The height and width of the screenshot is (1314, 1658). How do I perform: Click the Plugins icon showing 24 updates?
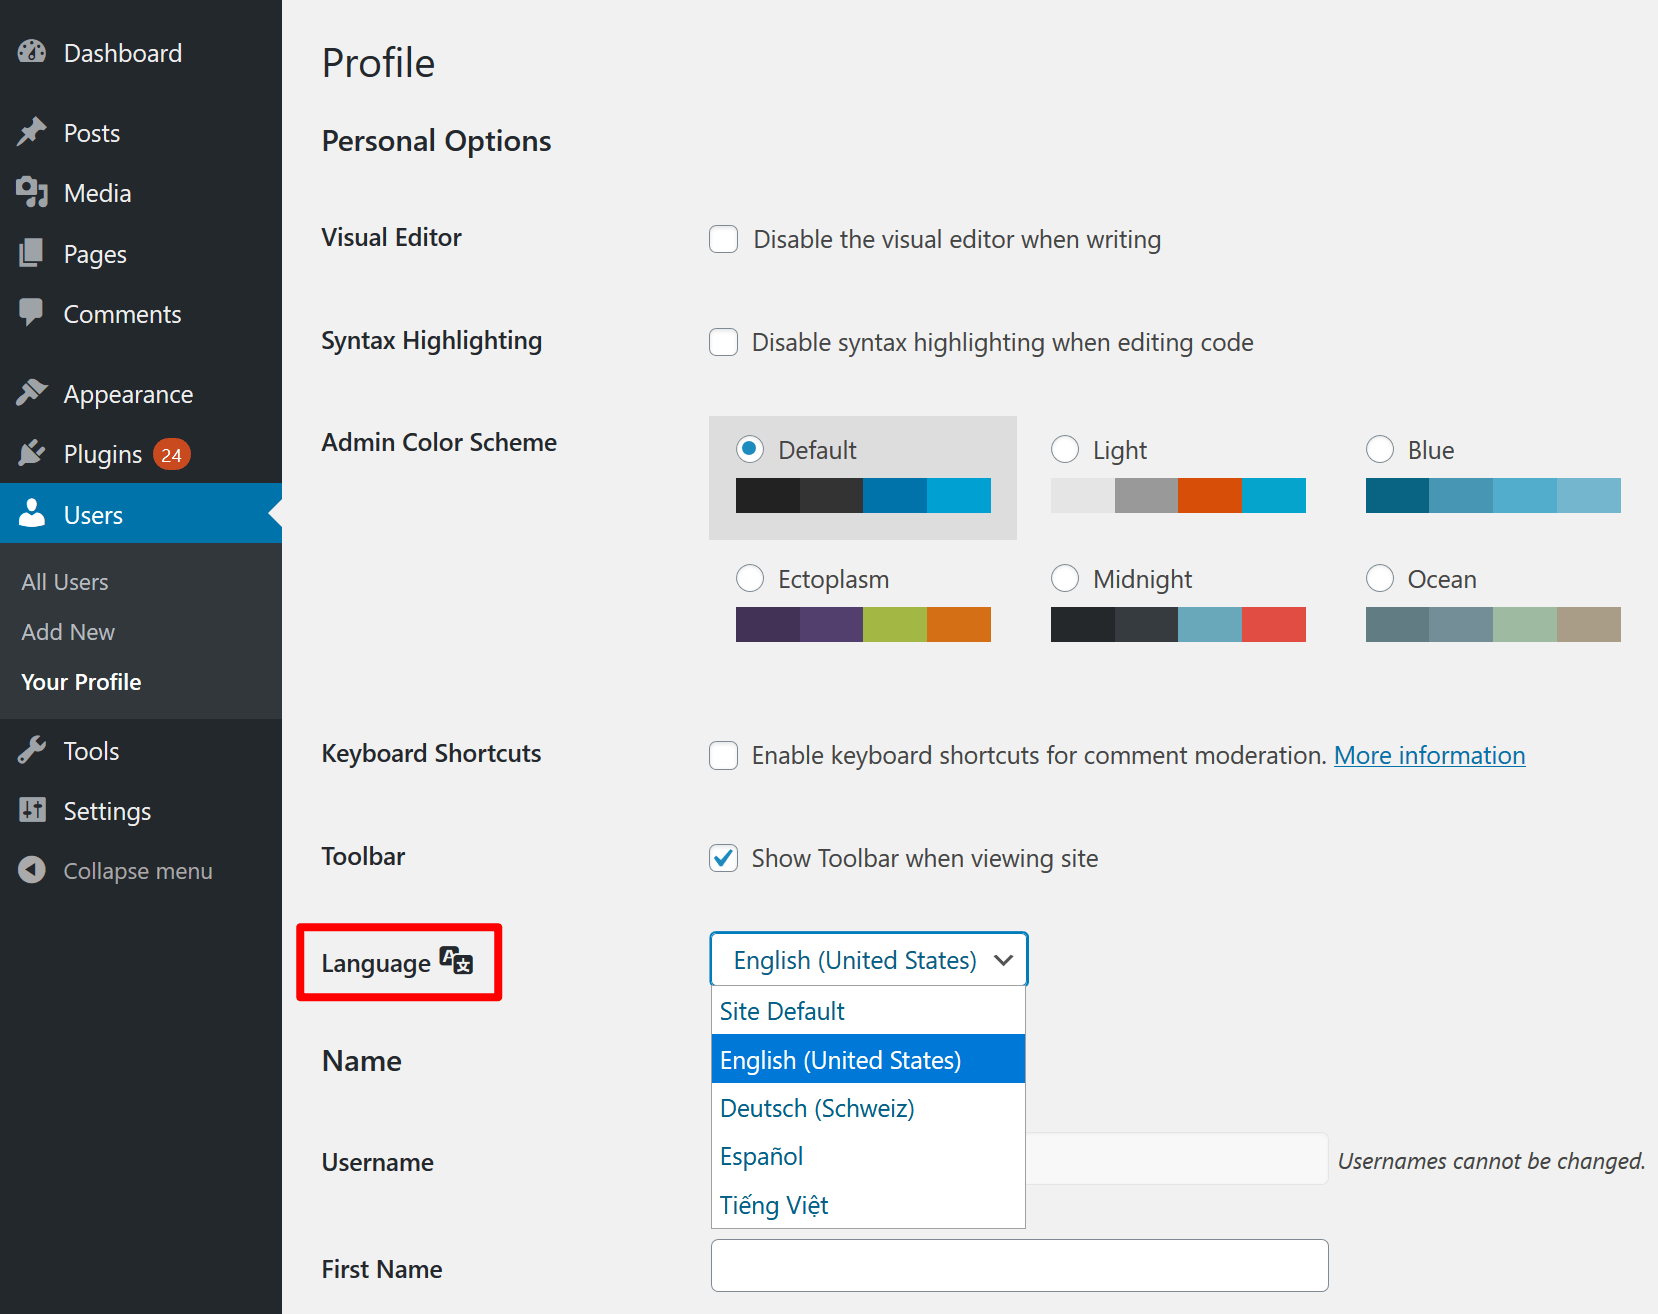click(x=33, y=453)
